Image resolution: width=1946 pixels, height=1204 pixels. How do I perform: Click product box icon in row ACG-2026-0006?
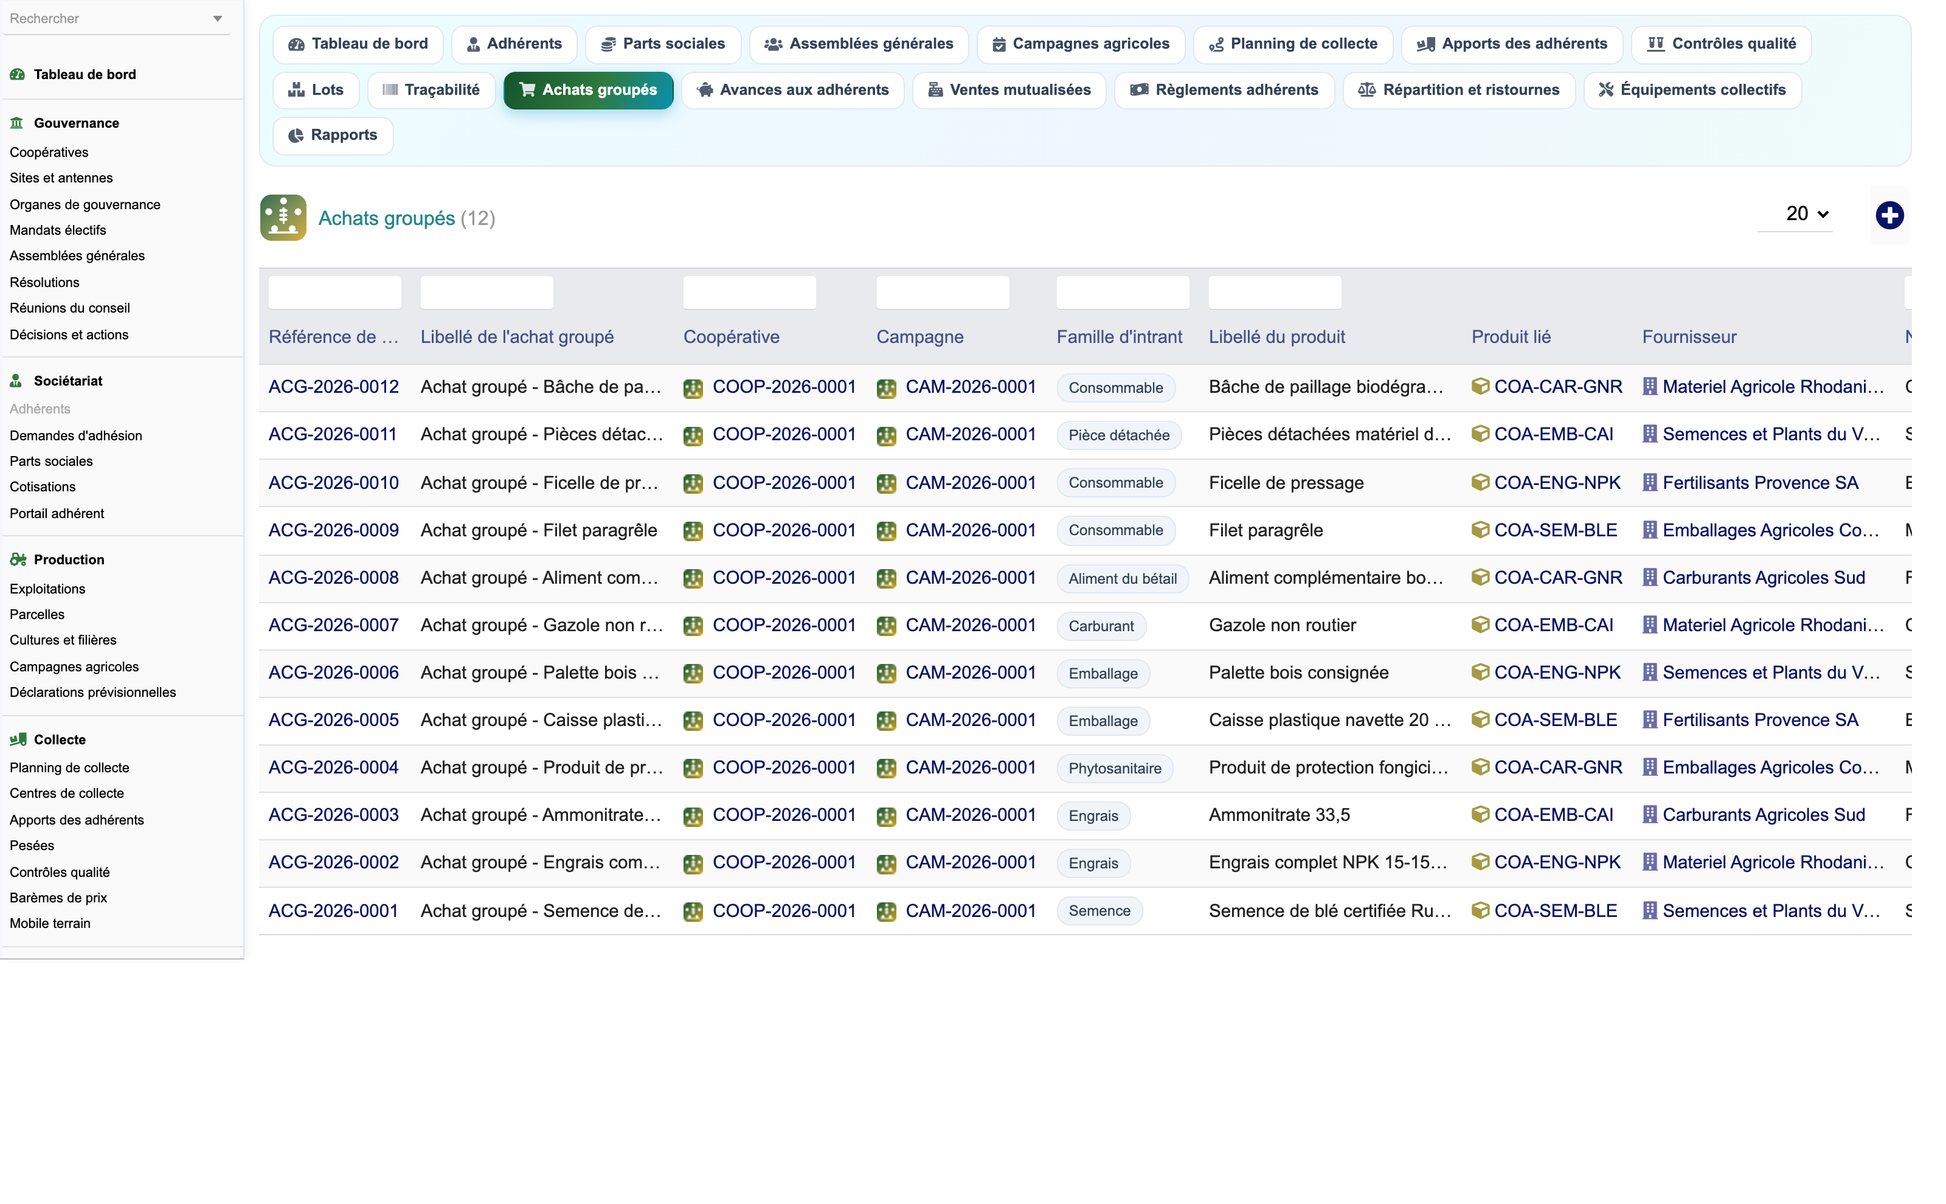tap(1480, 672)
